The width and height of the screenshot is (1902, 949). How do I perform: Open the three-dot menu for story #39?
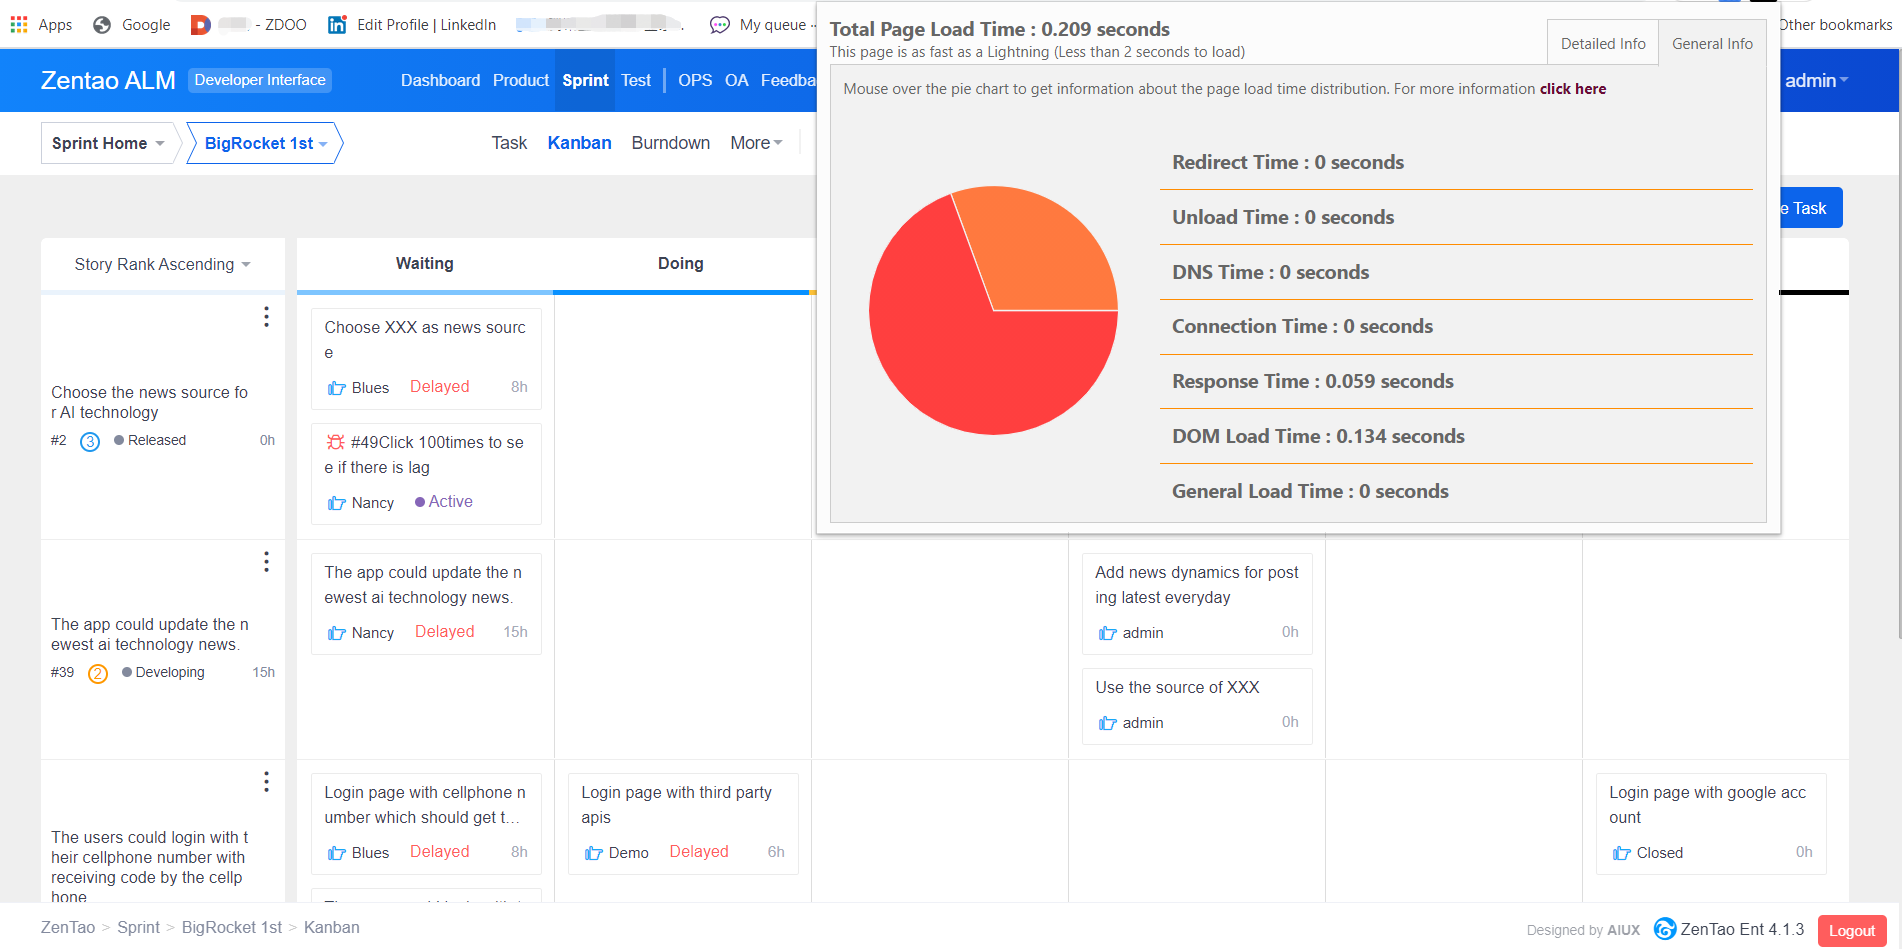click(266, 562)
